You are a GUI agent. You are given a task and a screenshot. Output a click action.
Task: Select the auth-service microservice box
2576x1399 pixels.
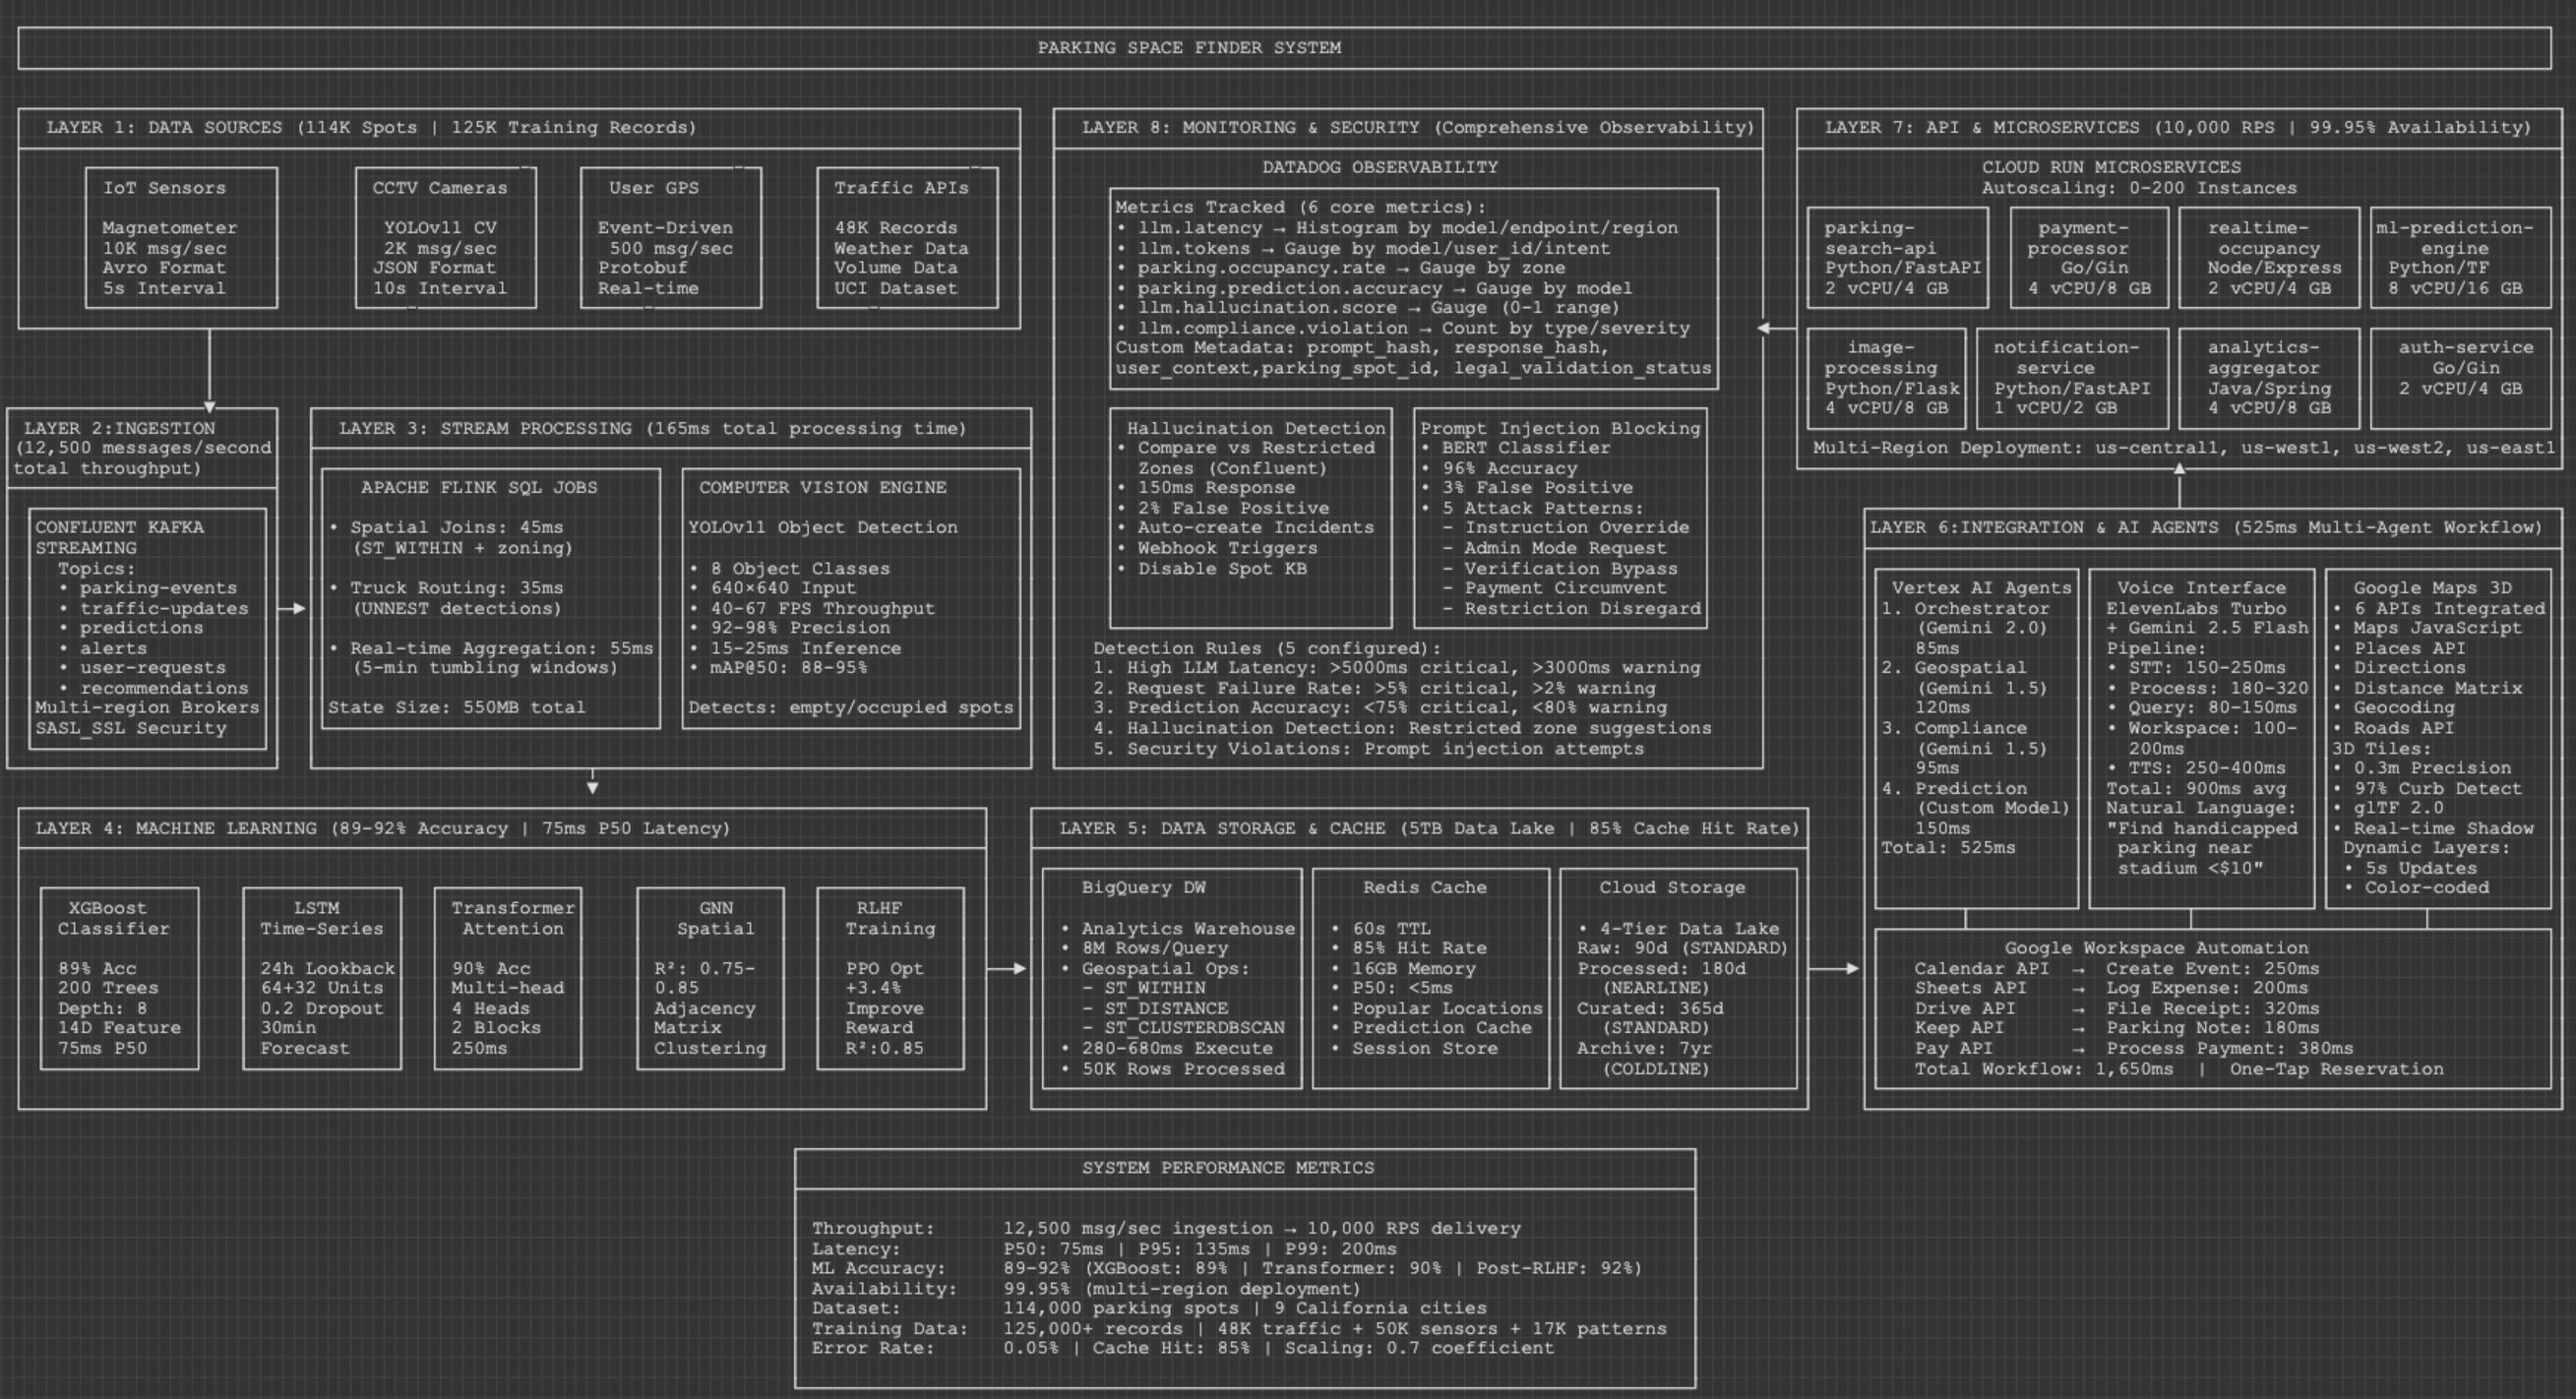click(x=2460, y=378)
